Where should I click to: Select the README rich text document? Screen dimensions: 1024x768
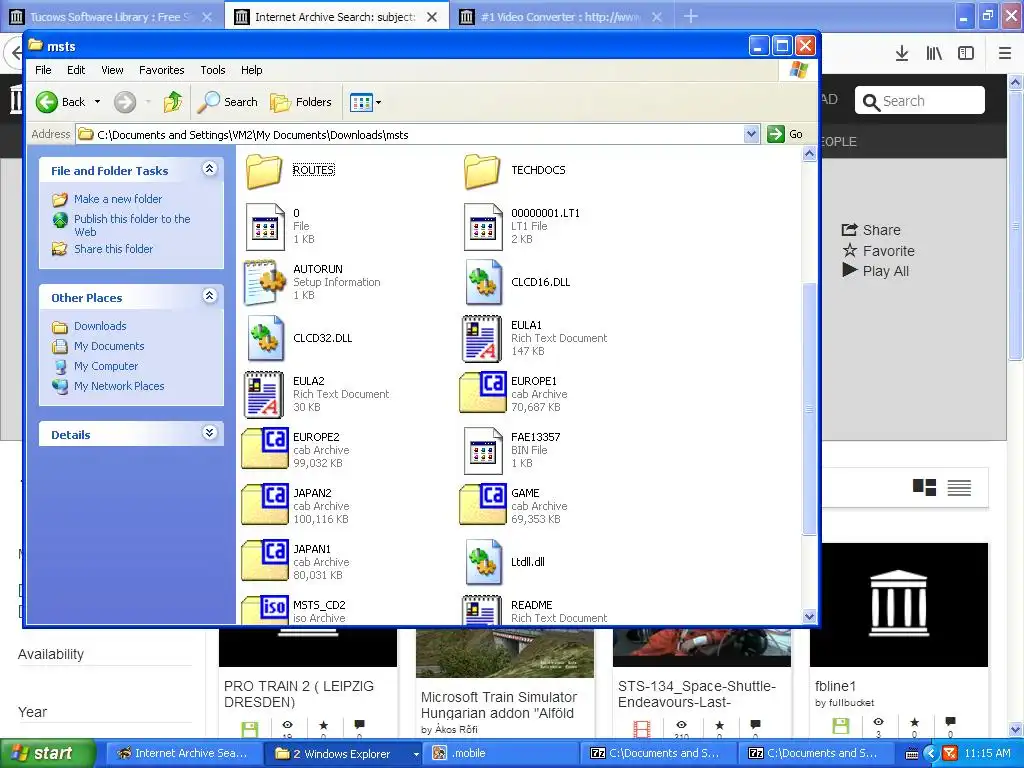[x=483, y=610]
